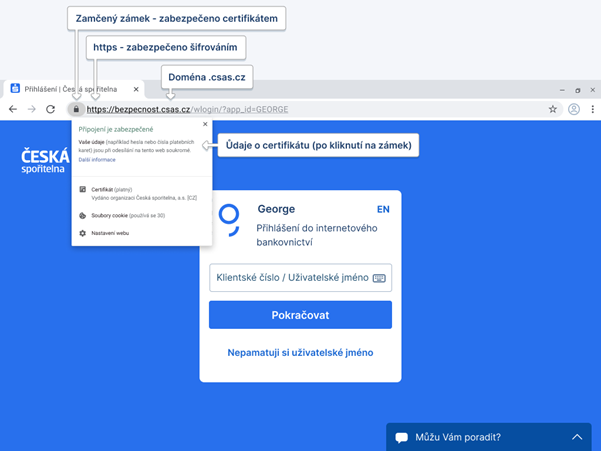The height and width of the screenshot is (451, 601).
Task: Open the browser three-dot menu
Action: pyautogui.click(x=593, y=109)
